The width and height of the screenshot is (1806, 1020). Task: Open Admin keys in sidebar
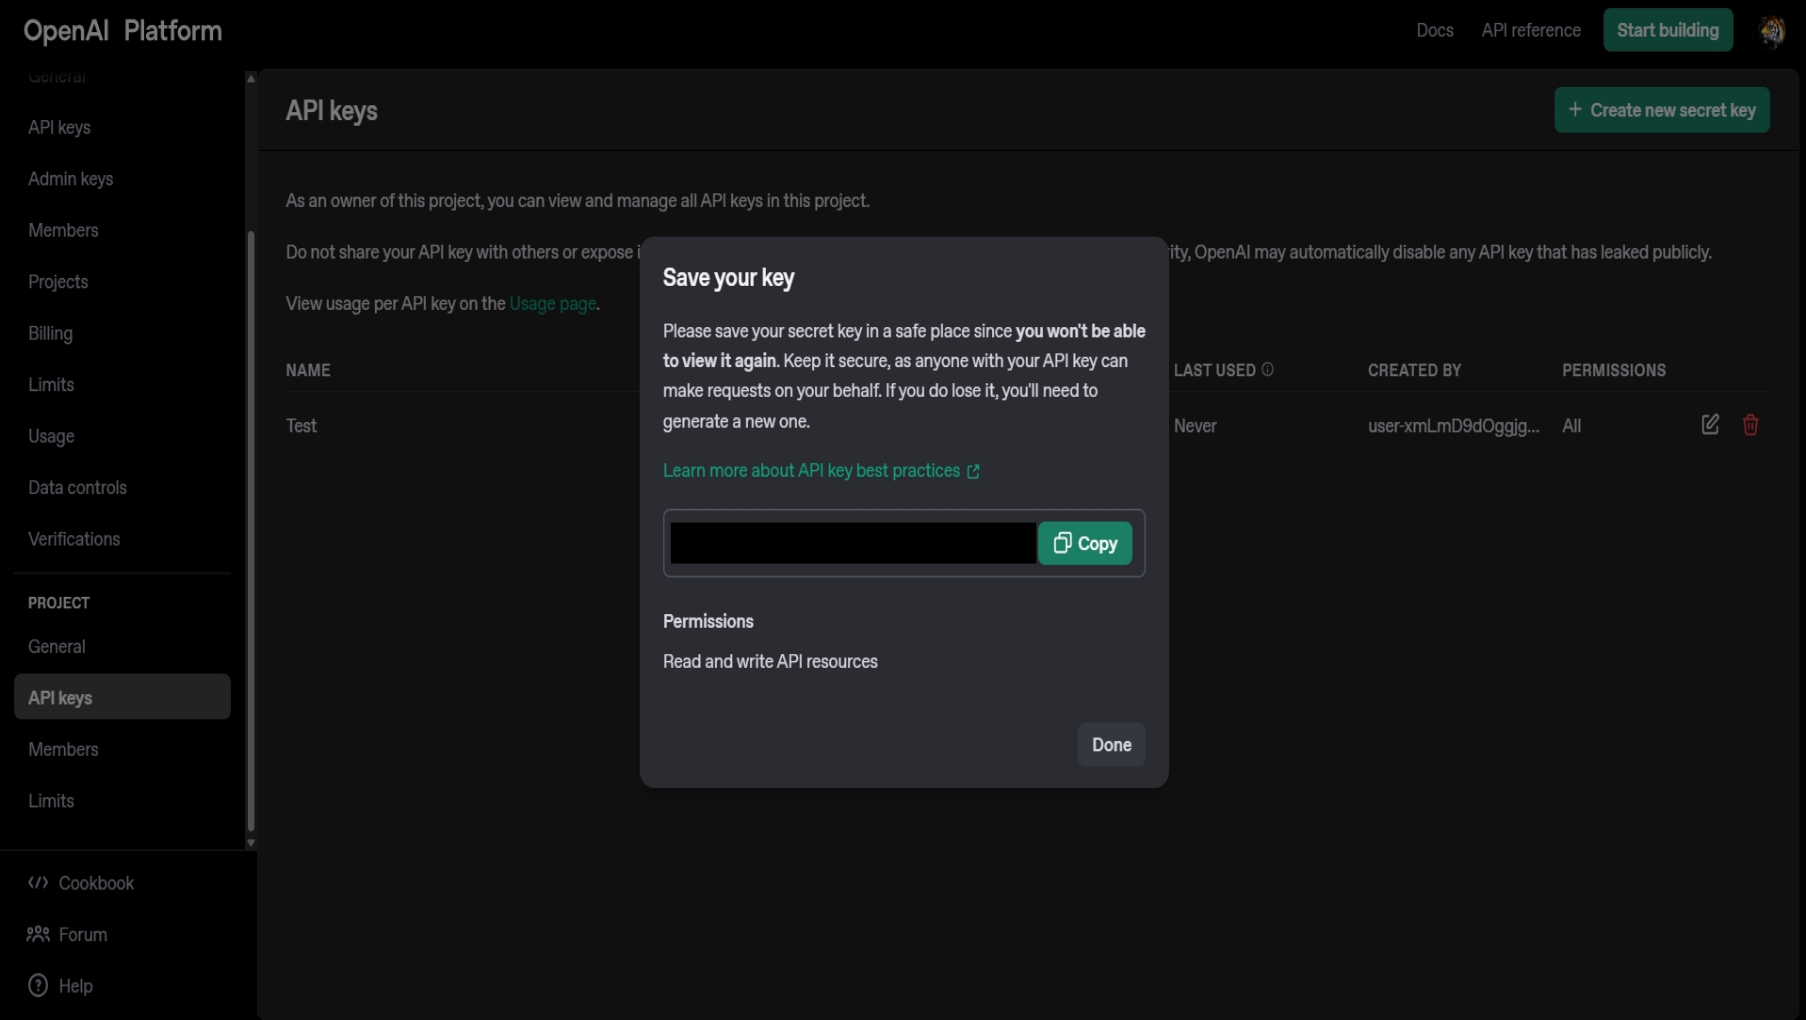pyautogui.click(x=70, y=179)
